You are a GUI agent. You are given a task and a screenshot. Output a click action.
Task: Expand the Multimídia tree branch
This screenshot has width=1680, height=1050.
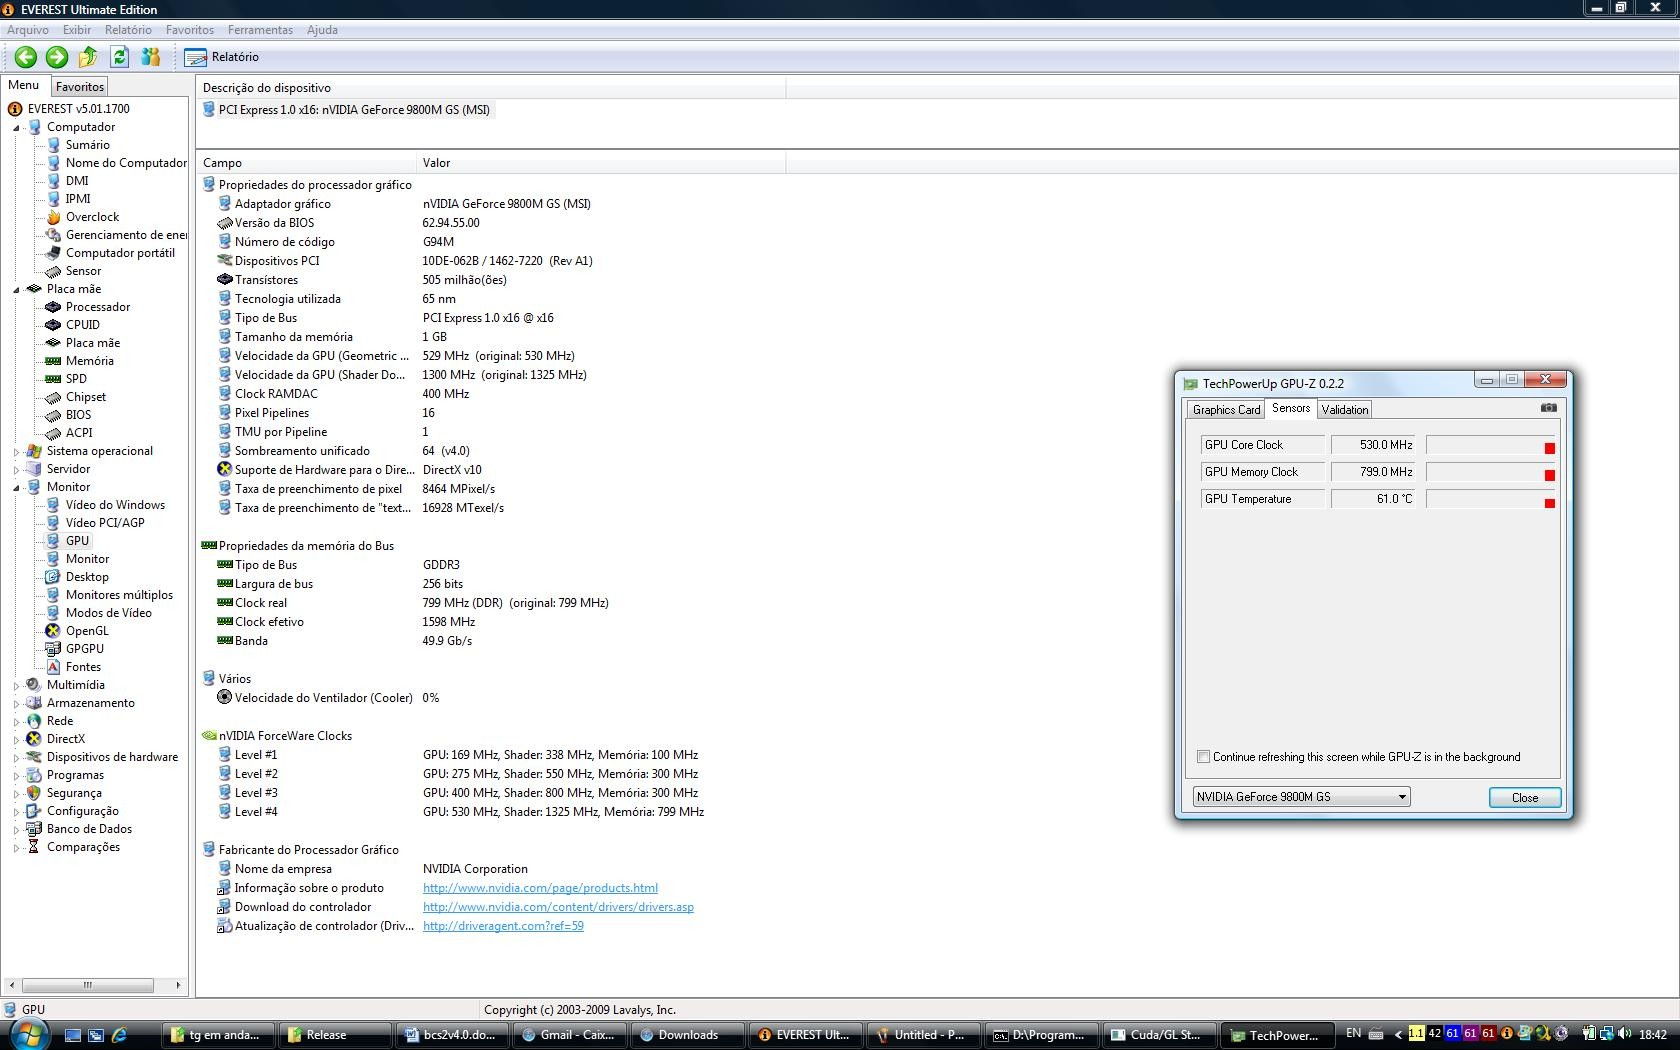(x=16, y=686)
